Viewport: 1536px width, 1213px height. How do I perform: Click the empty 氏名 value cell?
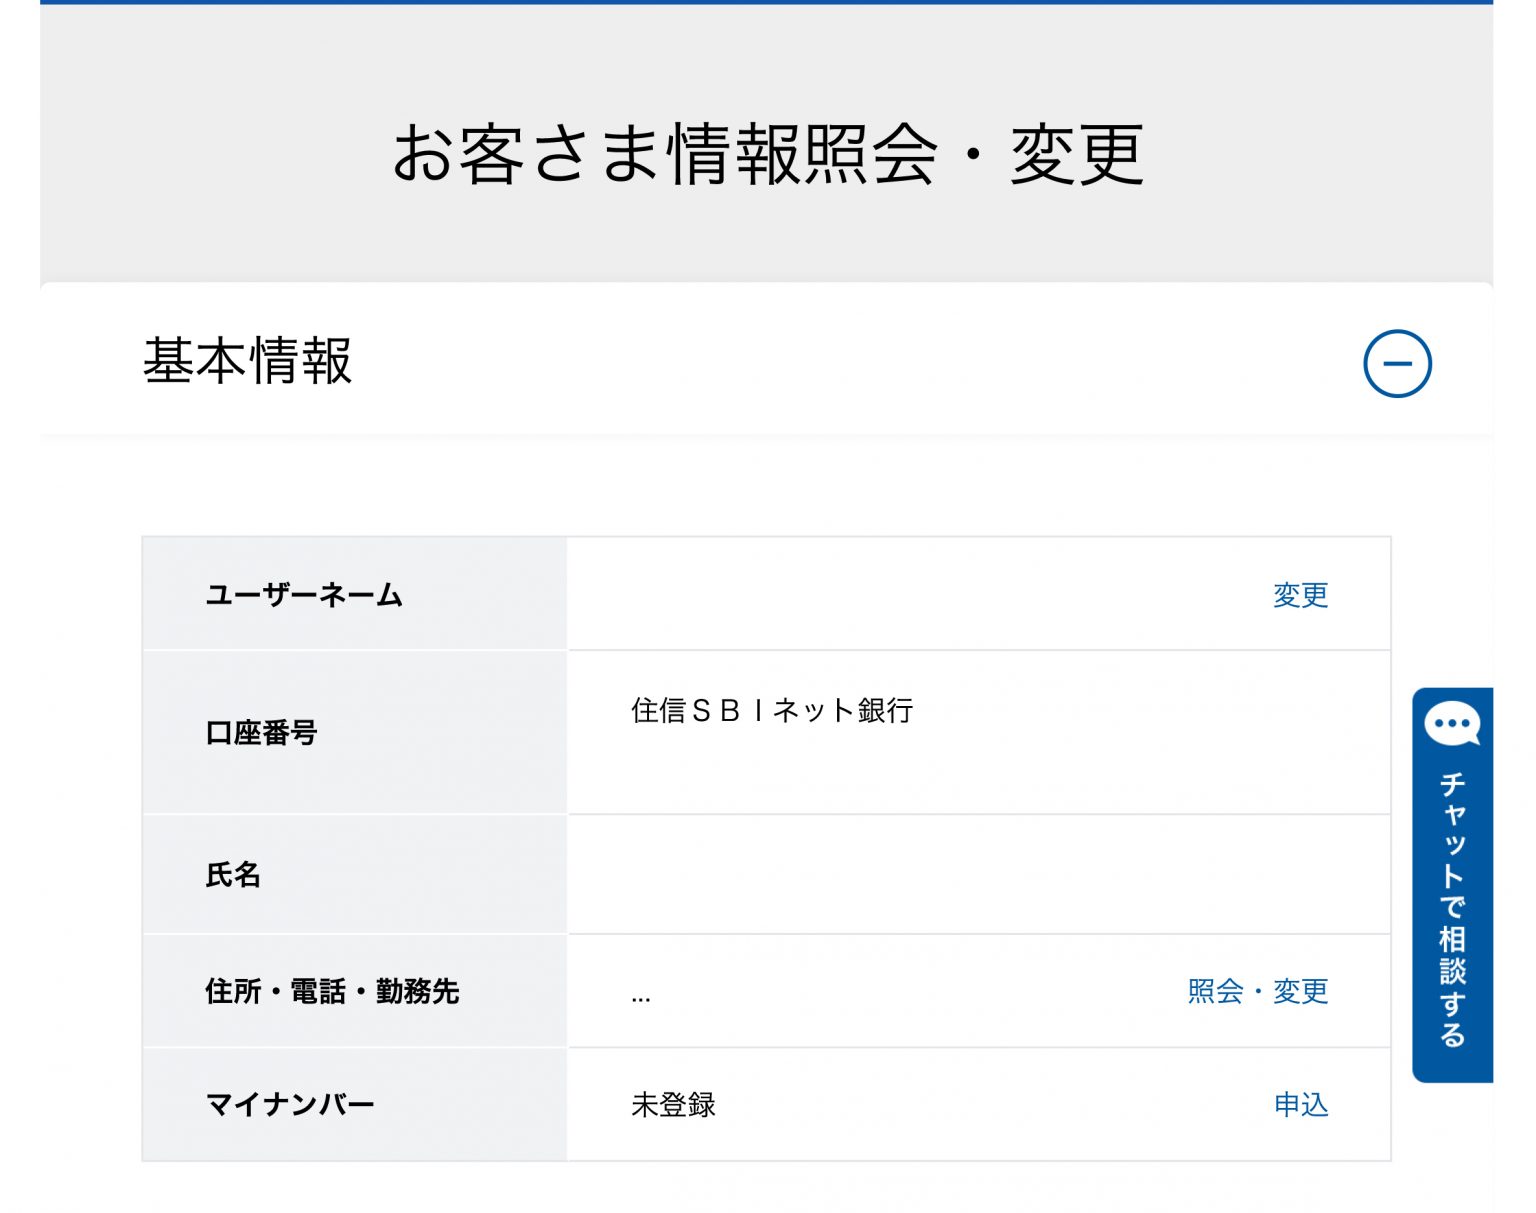pos(978,875)
